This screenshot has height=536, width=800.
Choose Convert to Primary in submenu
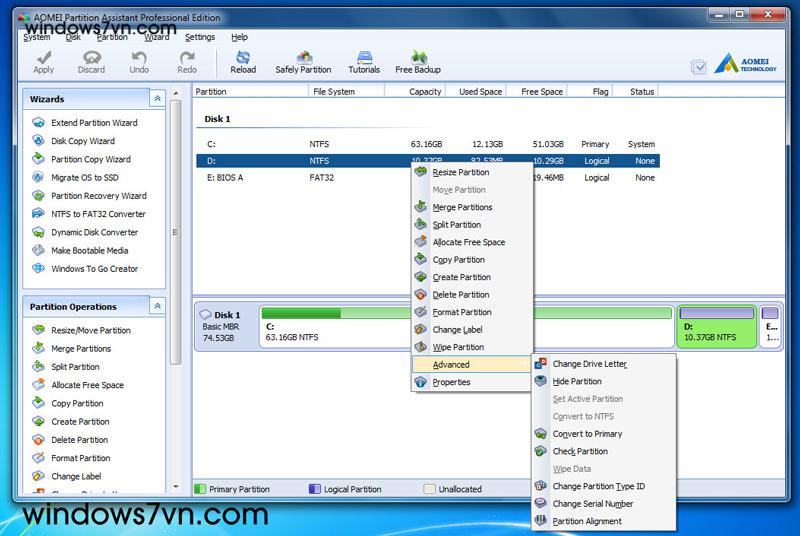[604, 434]
